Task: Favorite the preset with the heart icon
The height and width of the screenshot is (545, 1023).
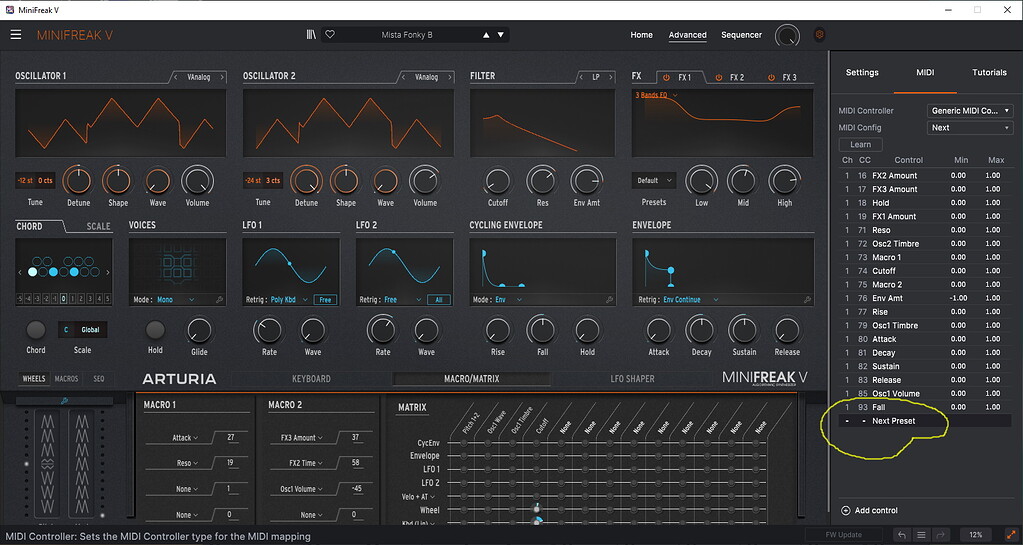Action: [x=330, y=35]
